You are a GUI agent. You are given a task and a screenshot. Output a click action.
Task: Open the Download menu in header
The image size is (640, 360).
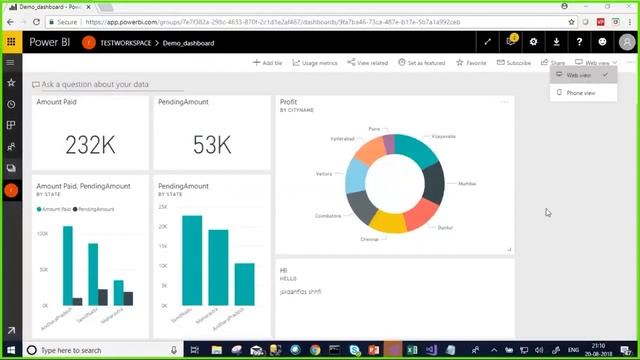pyautogui.click(x=556, y=42)
